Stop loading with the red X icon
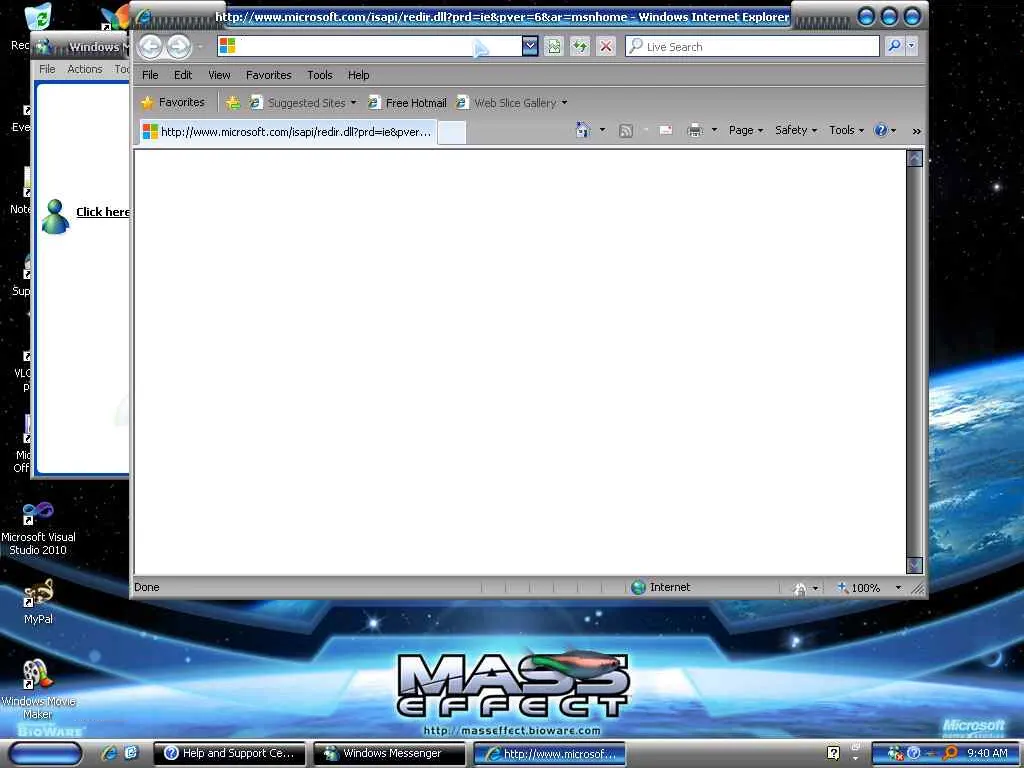The height and width of the screenshot is (768, 1024). pos(606,46)
